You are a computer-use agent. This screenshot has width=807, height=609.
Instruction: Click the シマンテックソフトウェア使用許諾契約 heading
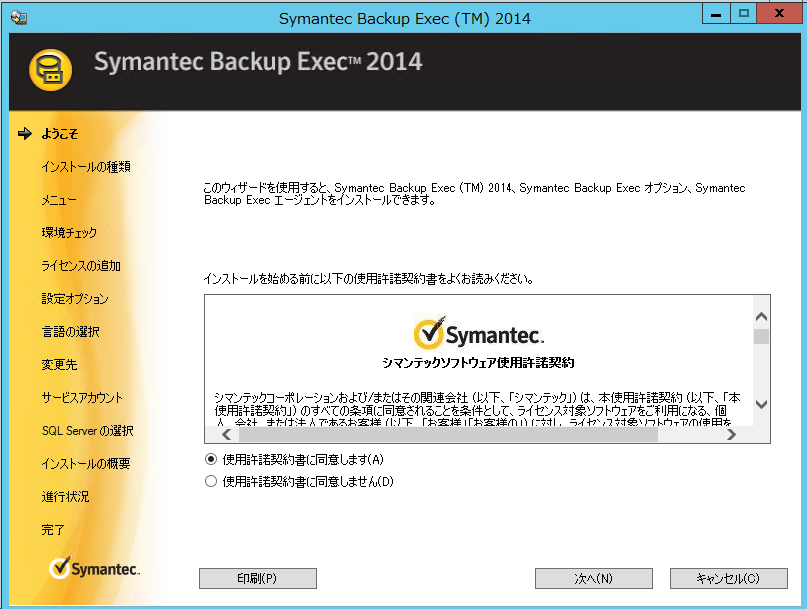pyautogui.click(x=478, y=363)
